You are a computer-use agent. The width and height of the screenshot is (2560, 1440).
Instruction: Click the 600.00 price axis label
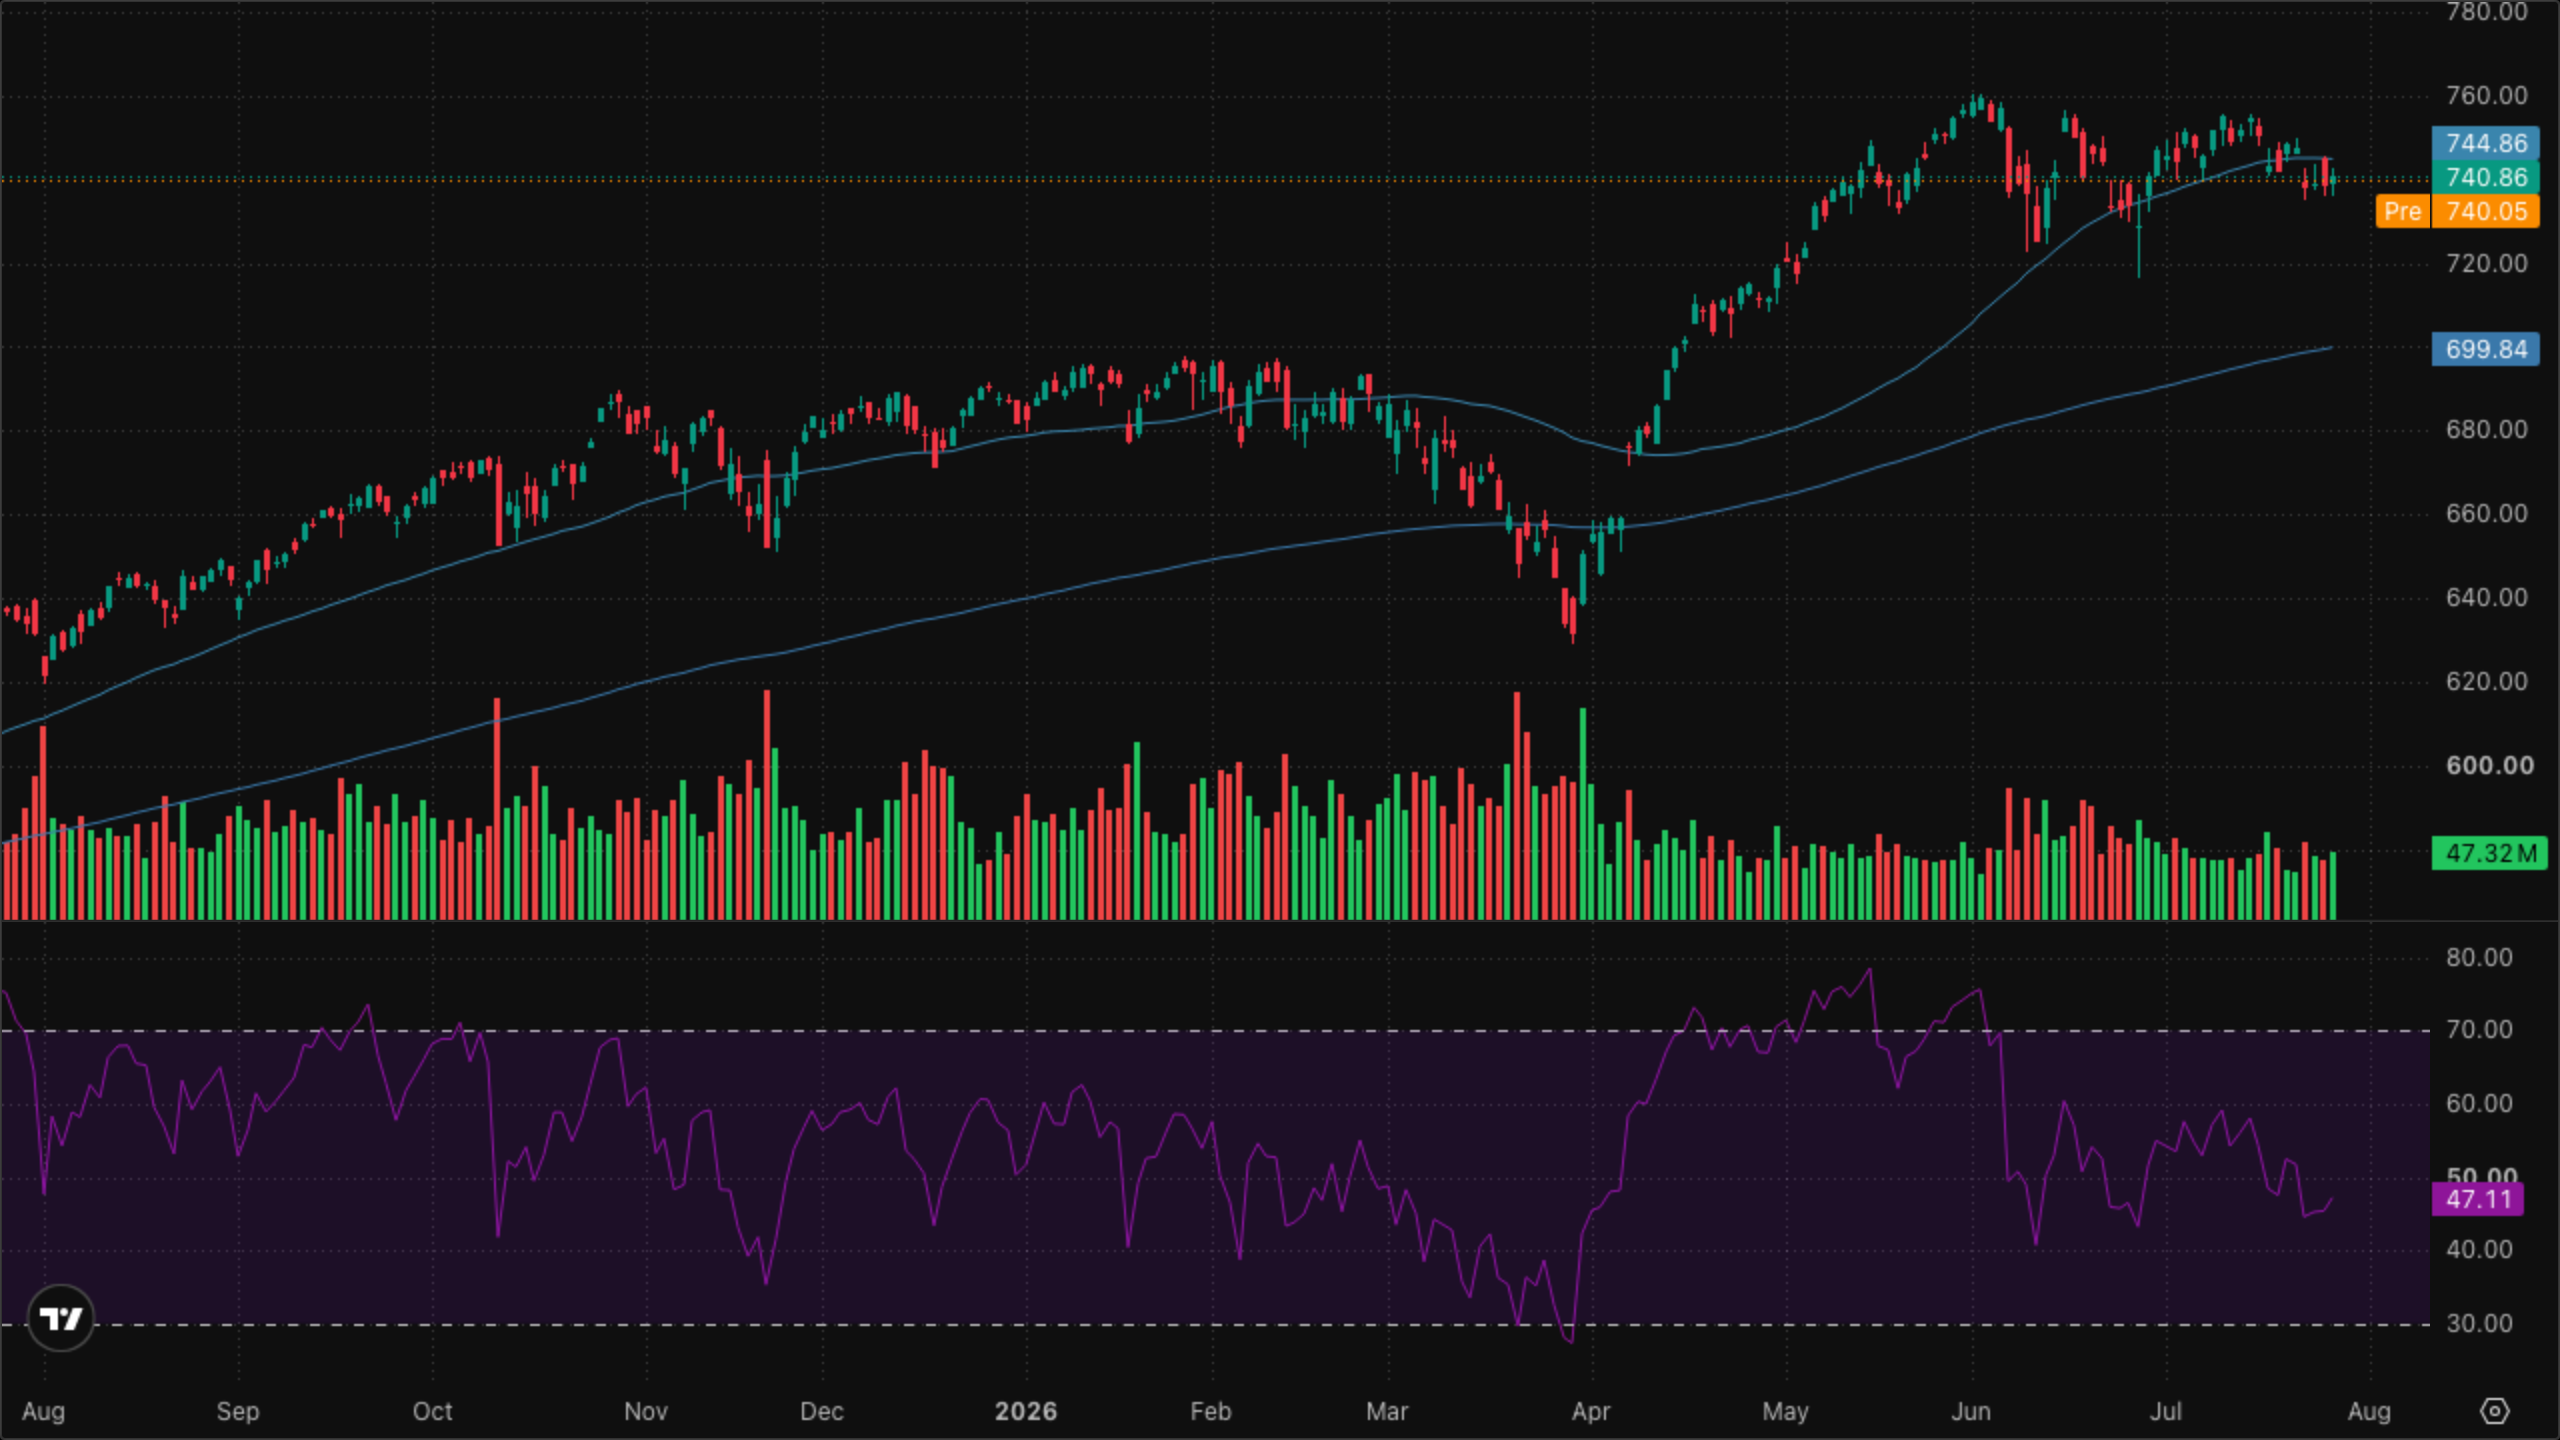click(x=2490, y=765)
